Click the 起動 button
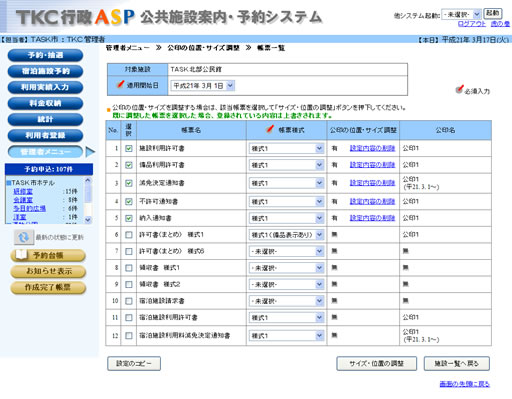The image size is (512, 399). (493, 13)
